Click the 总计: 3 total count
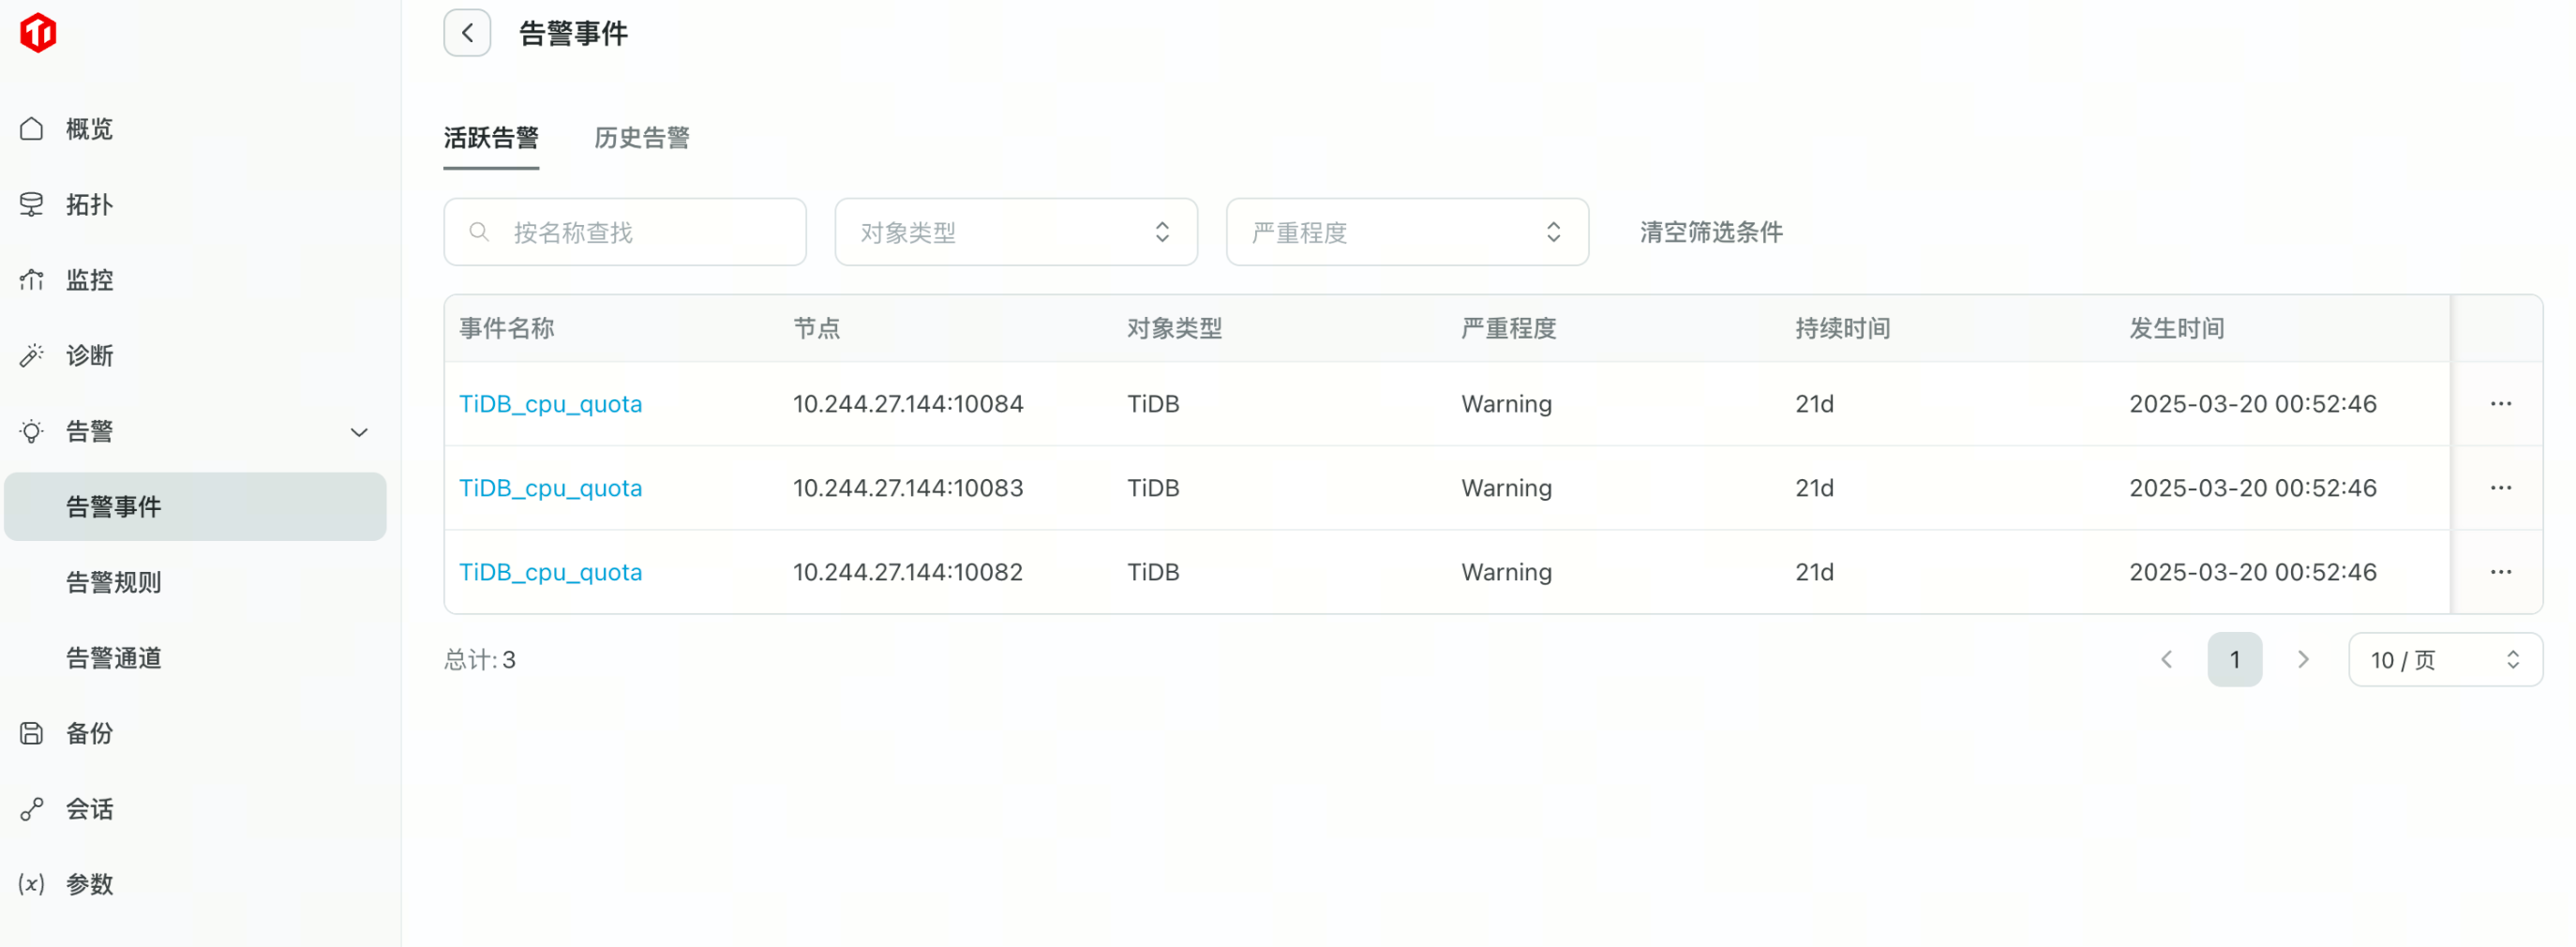The height and width of the screenshot is (947, 2576). 480,660
